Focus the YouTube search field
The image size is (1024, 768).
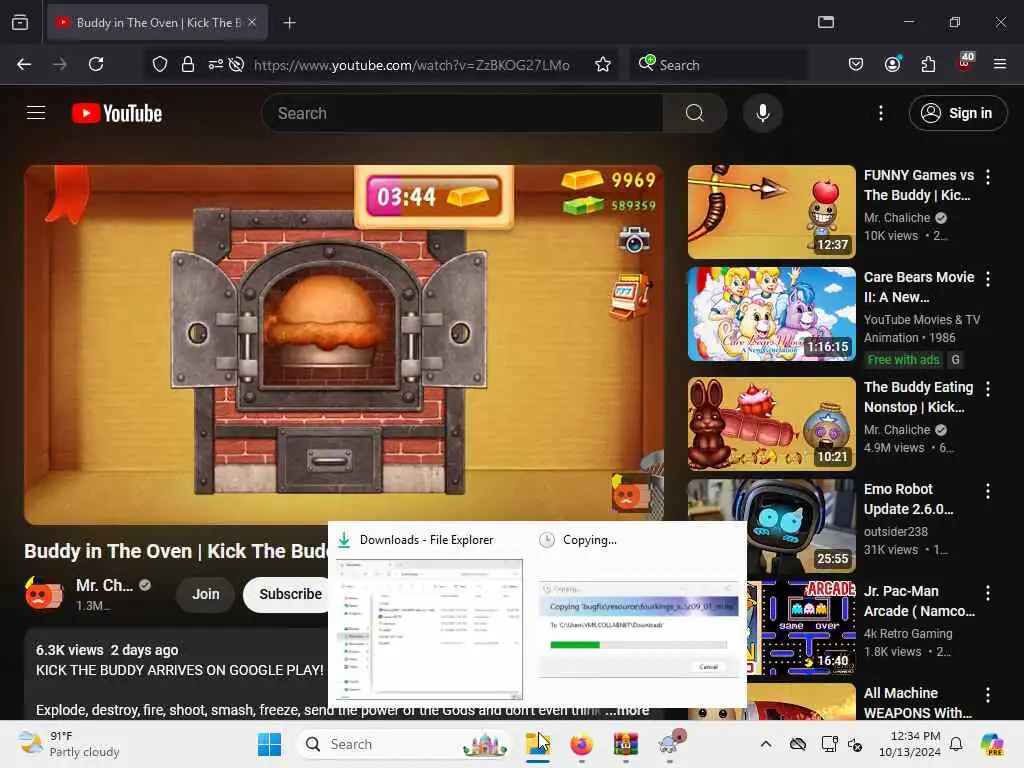(462, 113)
